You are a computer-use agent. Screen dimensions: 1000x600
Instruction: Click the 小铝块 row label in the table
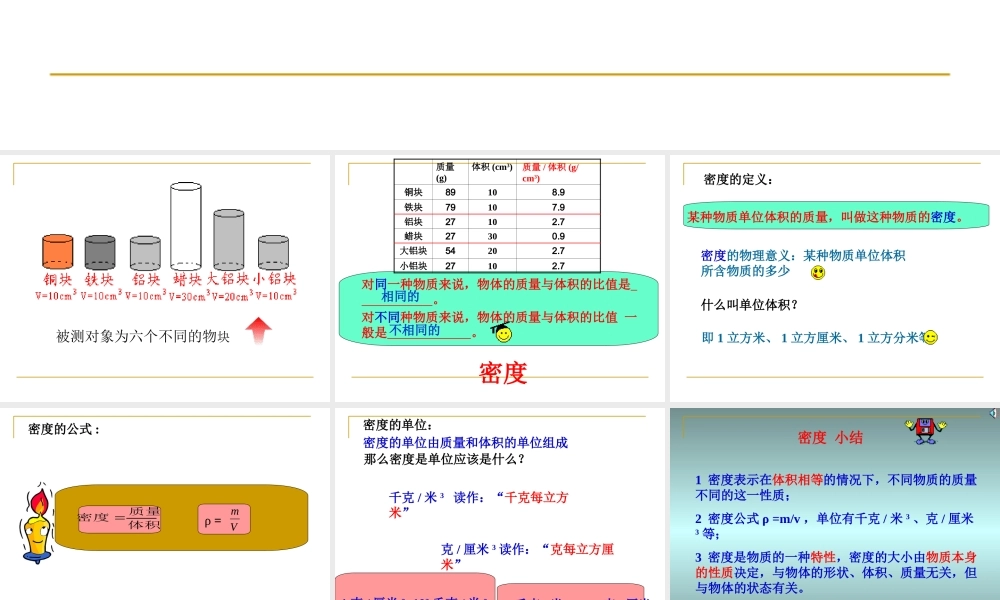coord(413,266)
